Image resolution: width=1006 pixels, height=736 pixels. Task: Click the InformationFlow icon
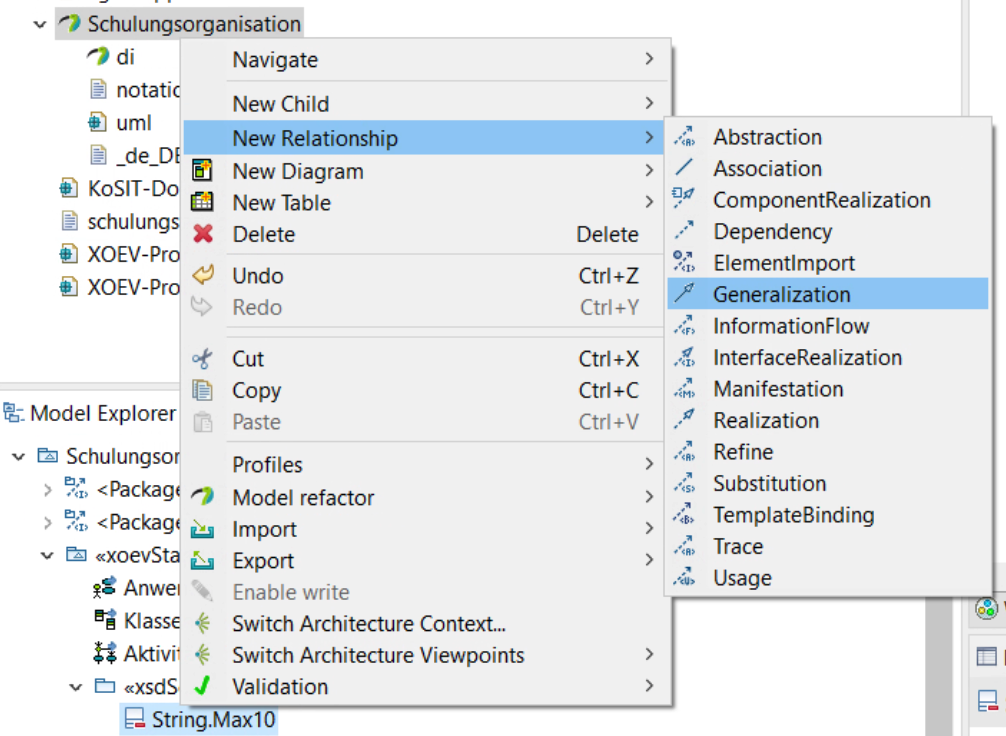(684, 325)
